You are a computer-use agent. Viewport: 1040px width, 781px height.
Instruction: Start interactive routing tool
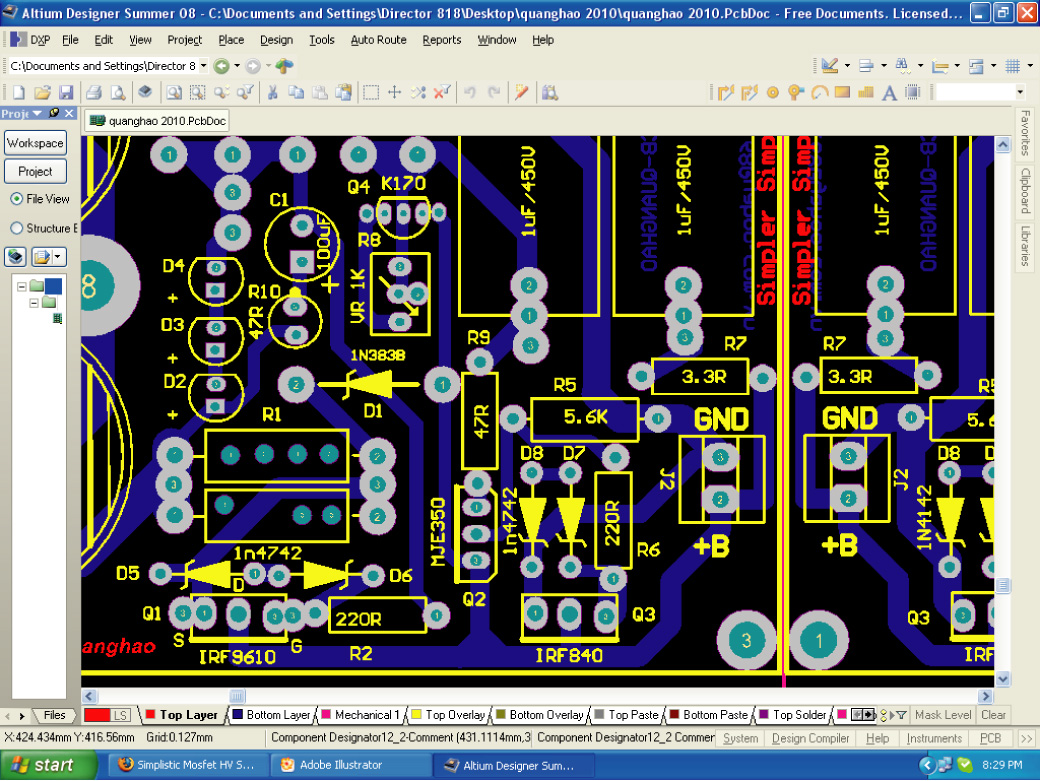pyautogui.click(x=726, y=93)
